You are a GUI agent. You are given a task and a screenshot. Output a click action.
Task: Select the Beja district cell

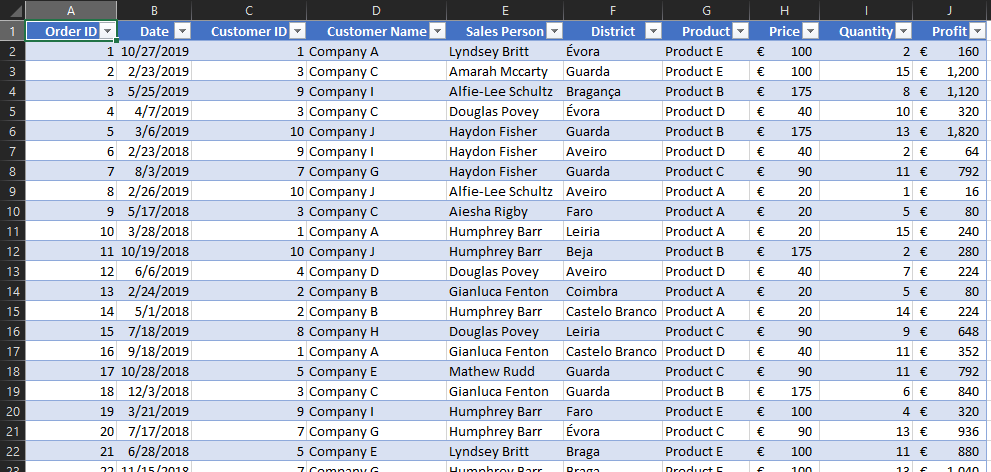[613, 251]
